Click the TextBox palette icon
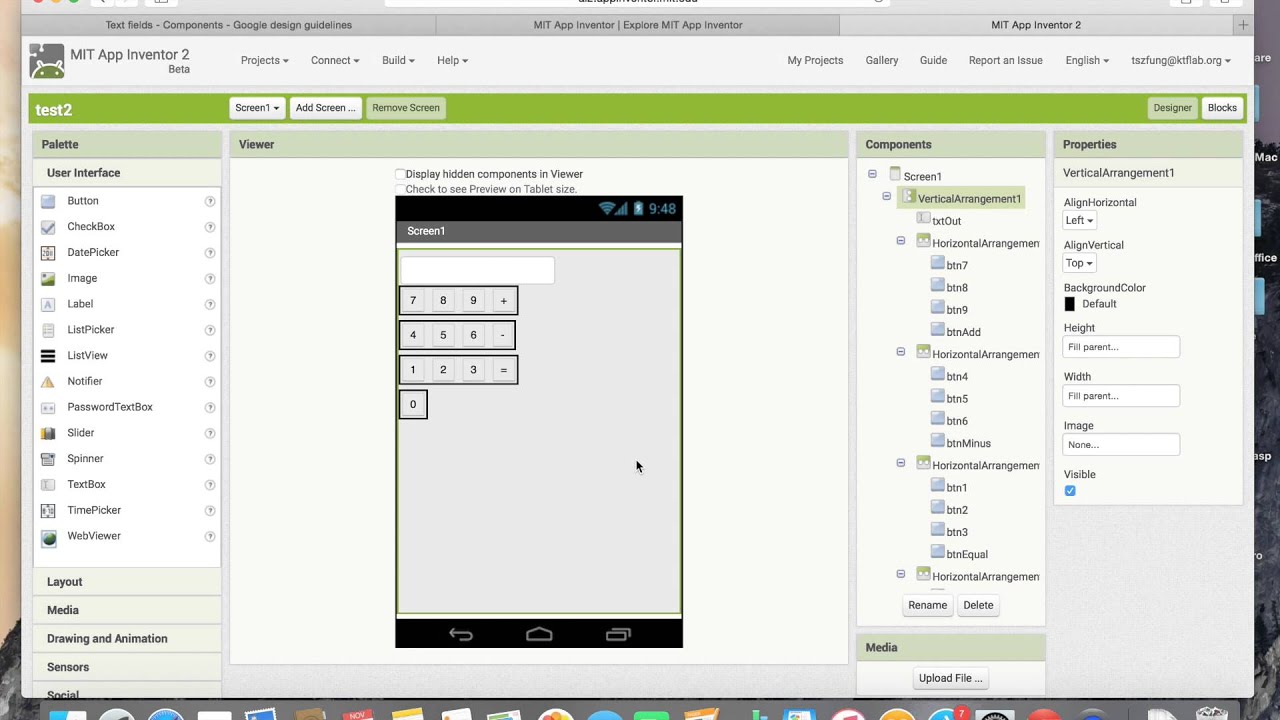Viewport: 1280px width, 720px height. pyautogui.click(x=48, y=484)
